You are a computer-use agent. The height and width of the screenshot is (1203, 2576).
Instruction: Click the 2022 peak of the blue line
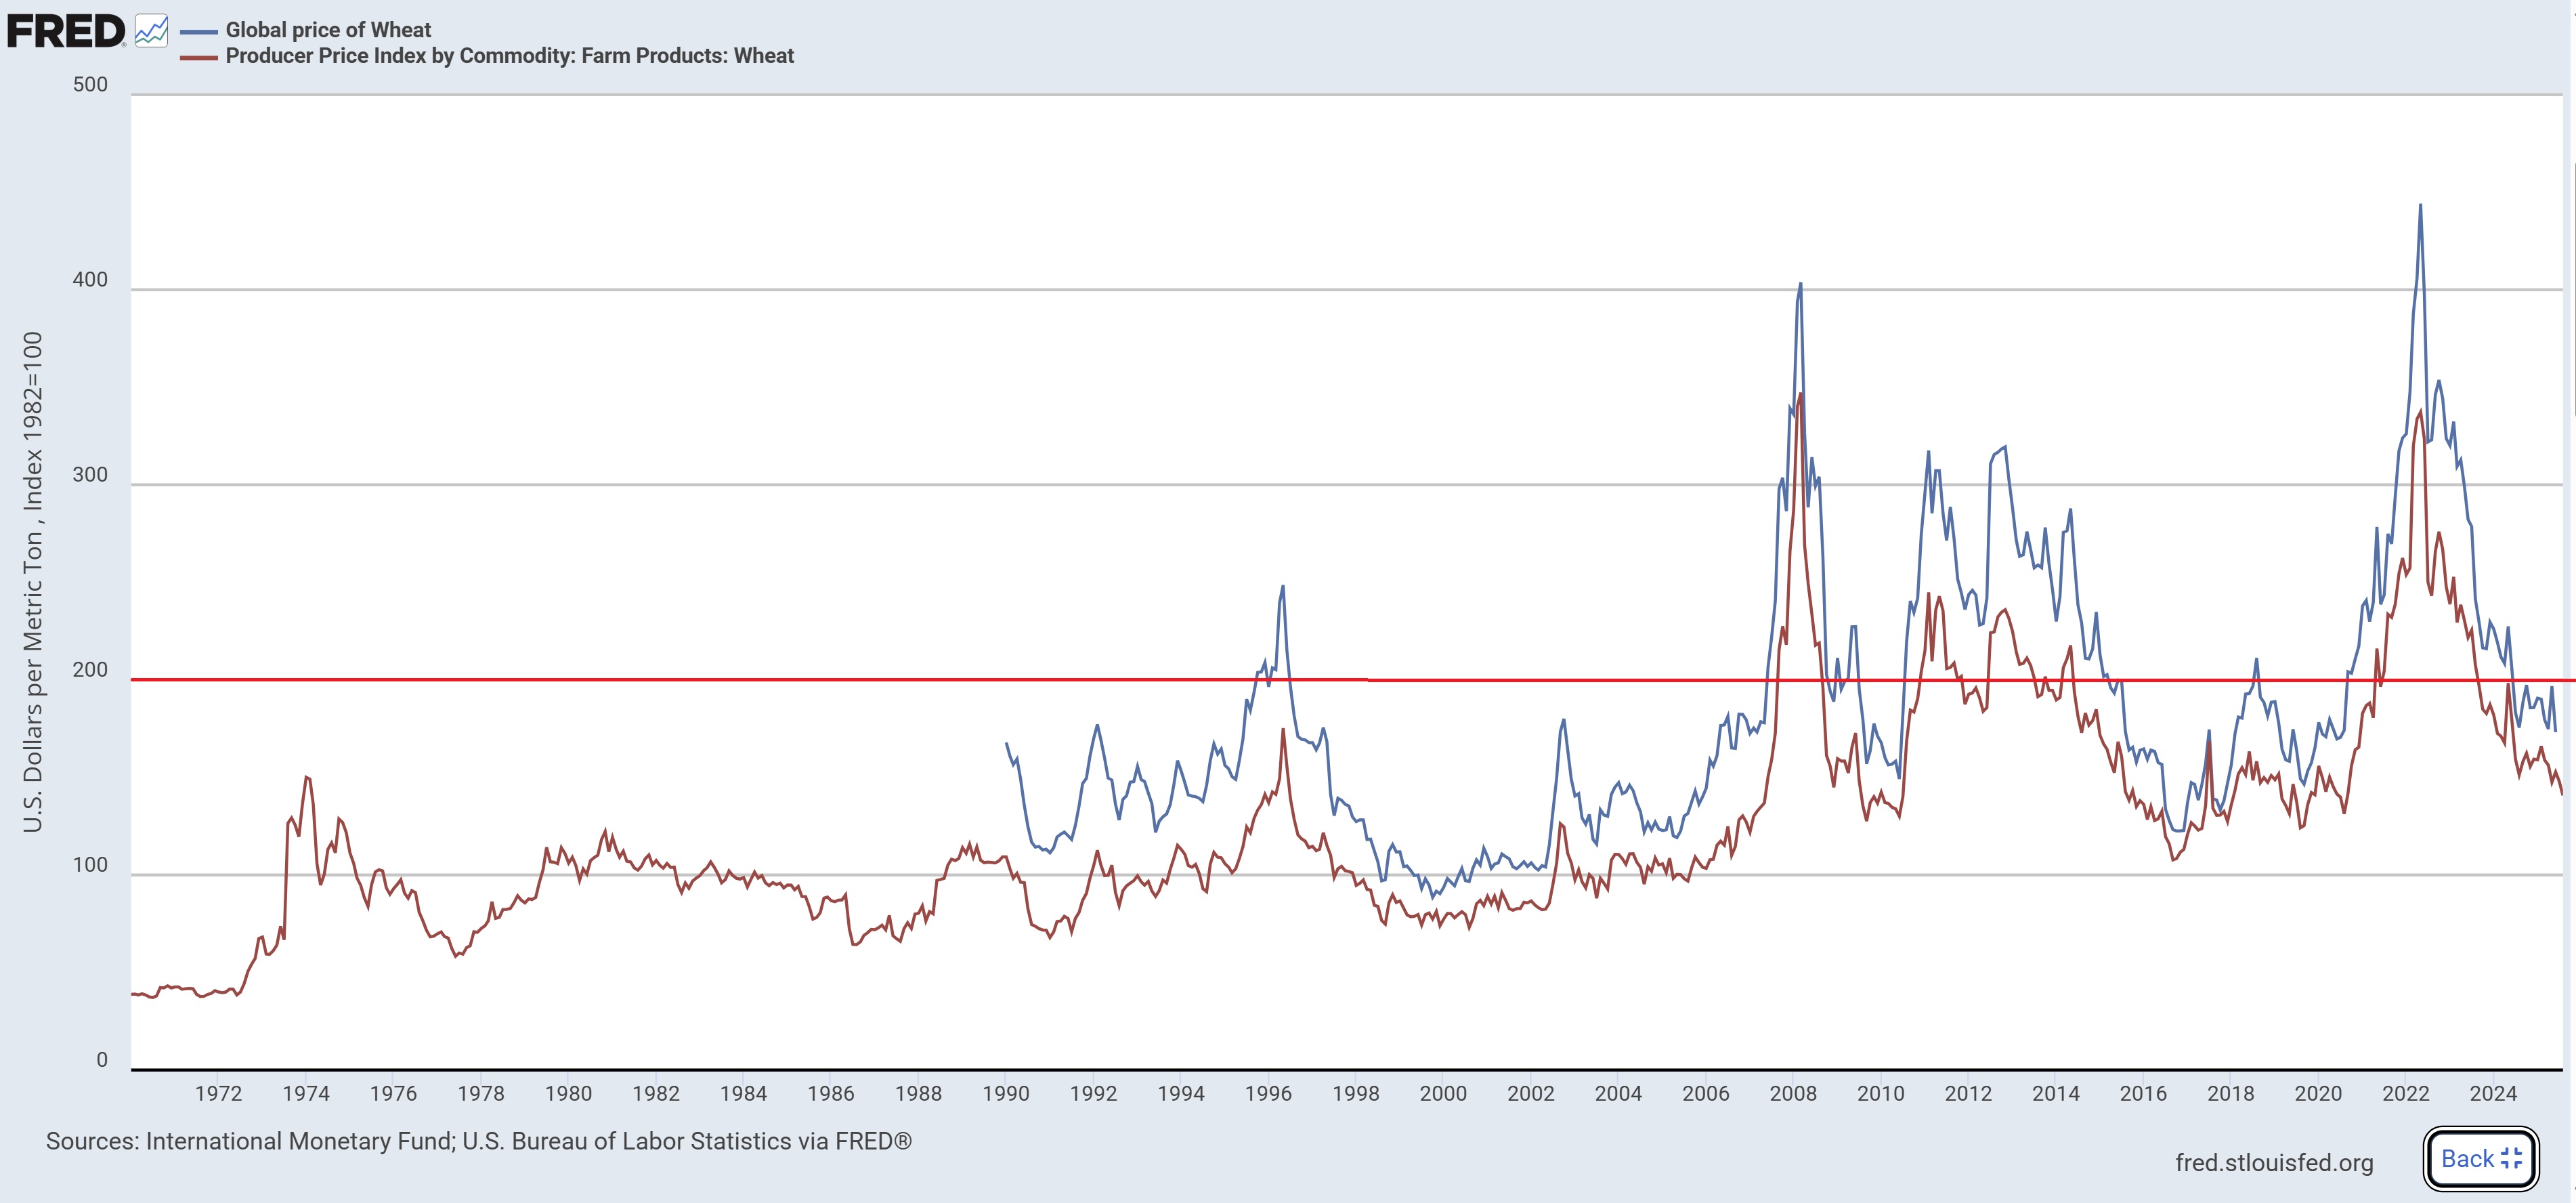(2420, 206)
